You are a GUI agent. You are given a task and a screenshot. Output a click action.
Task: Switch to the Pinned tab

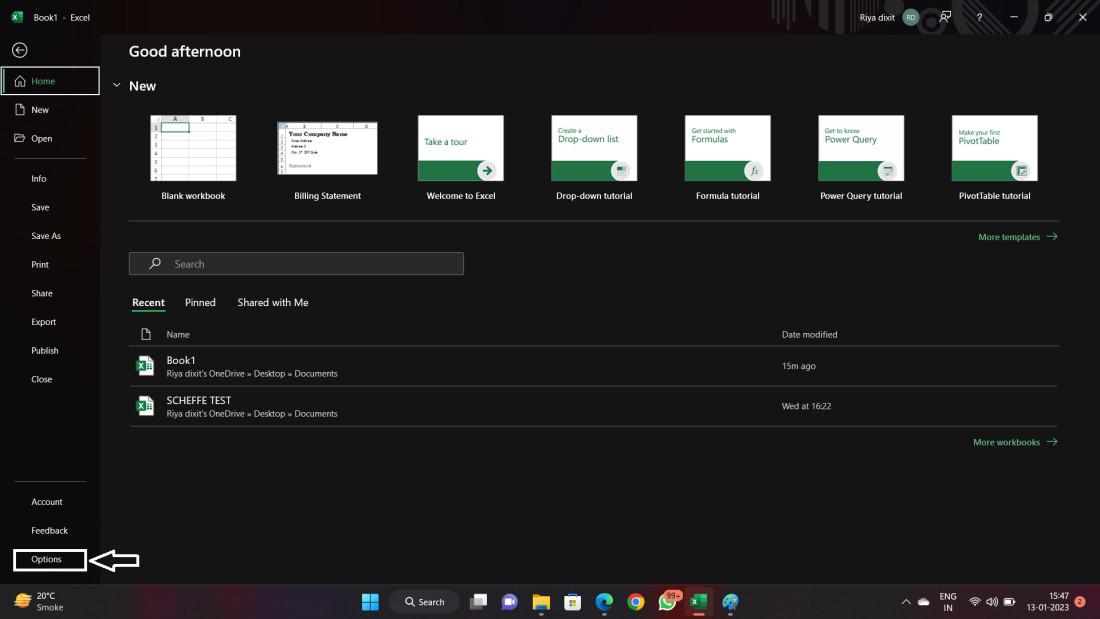tap(200, 302)
